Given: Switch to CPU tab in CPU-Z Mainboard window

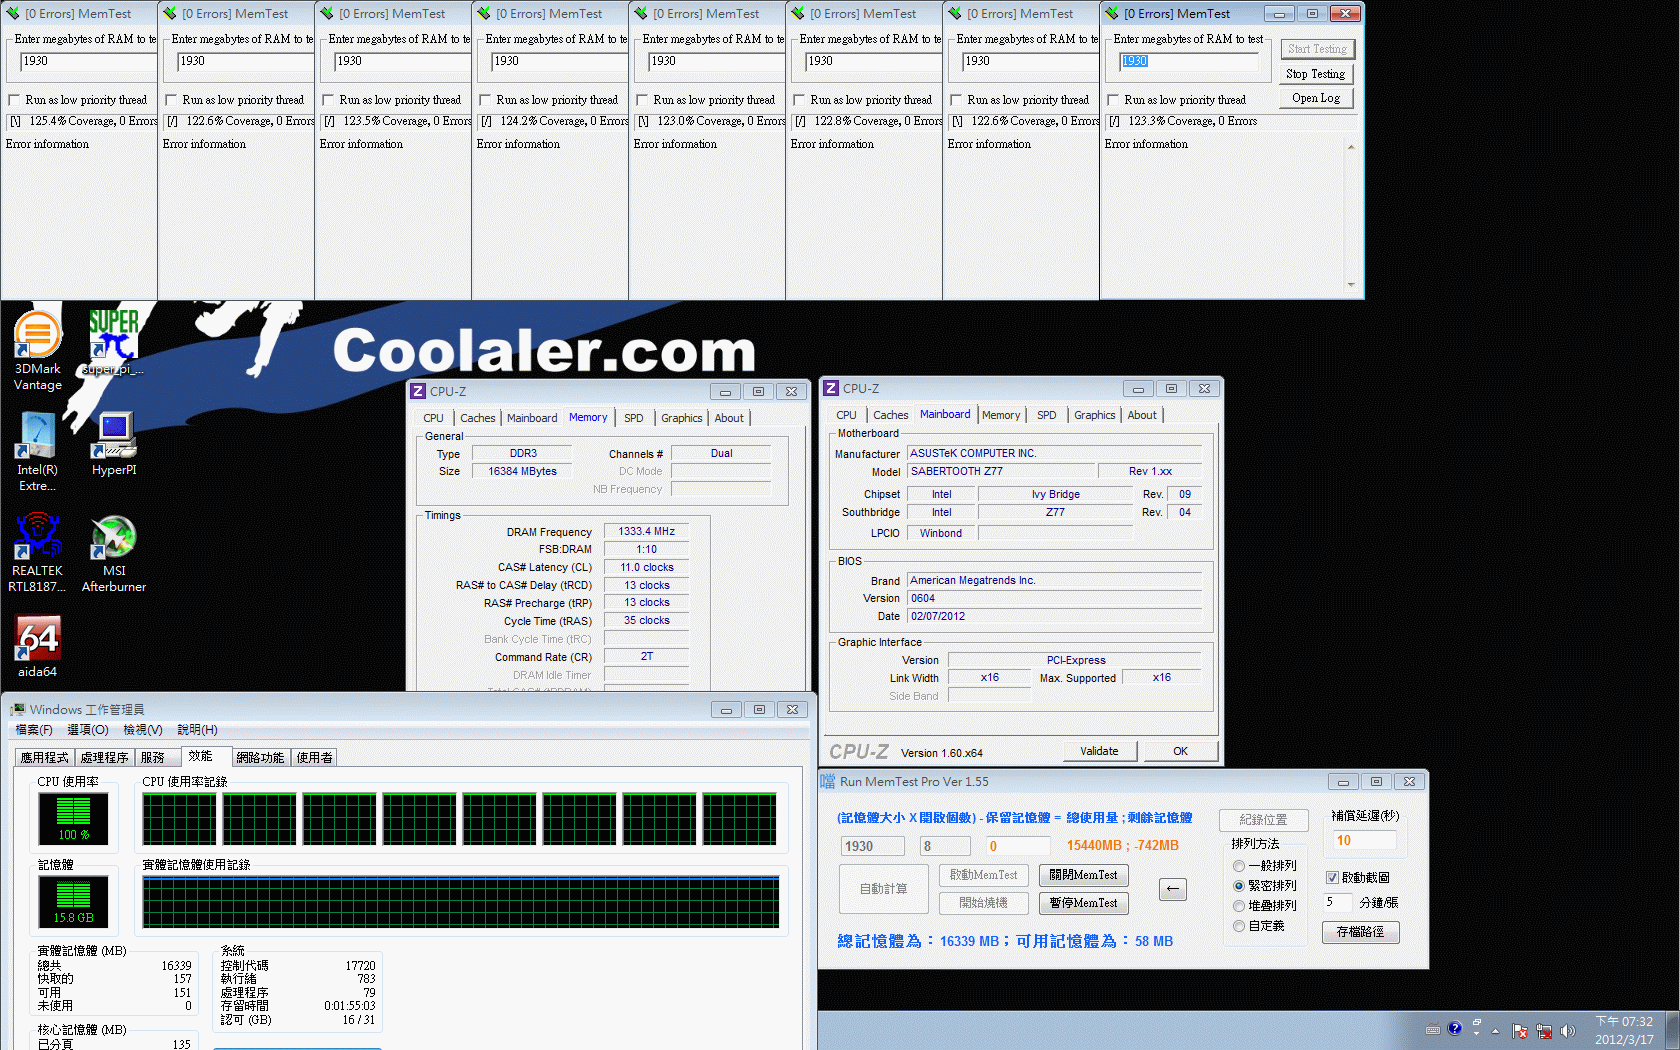Looking at the screenshot, I should pyautogui.click(x=846, y=415).
